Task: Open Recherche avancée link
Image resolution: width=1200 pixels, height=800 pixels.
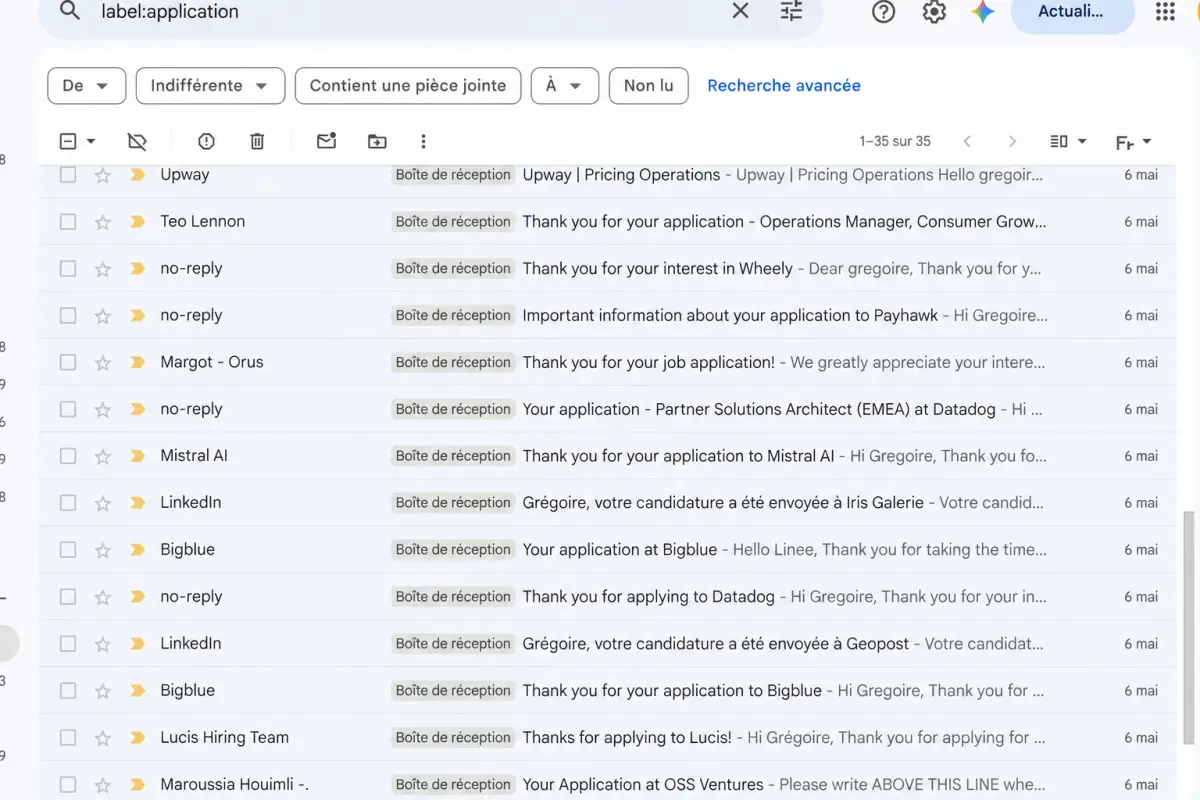Action: tap(784, 86)
